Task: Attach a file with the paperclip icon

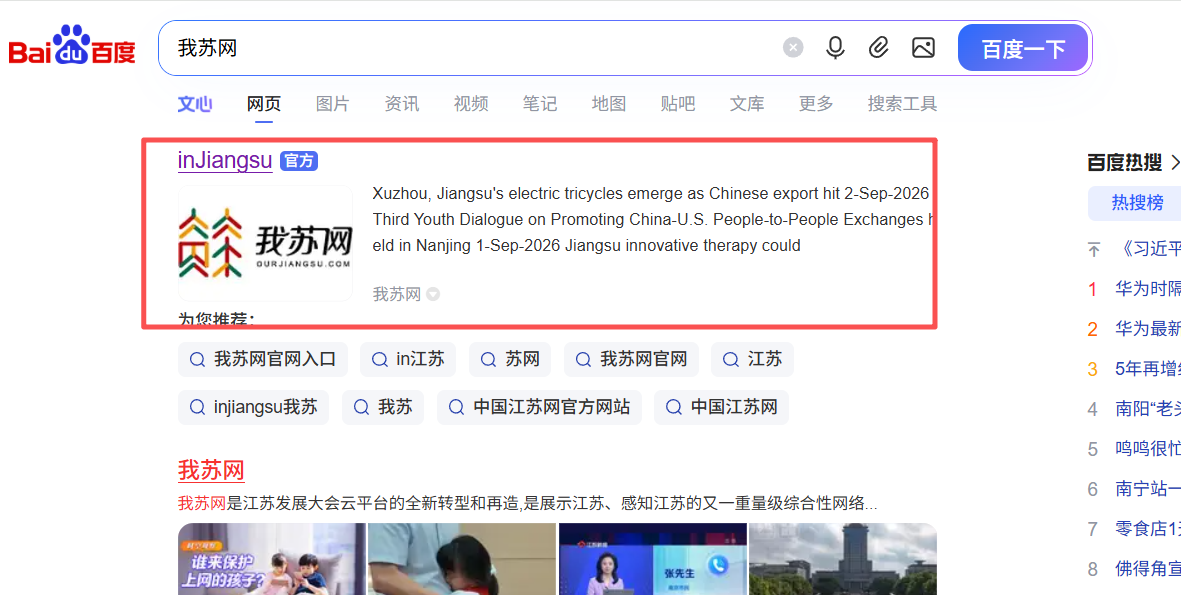Action: [x=878, y=48]
